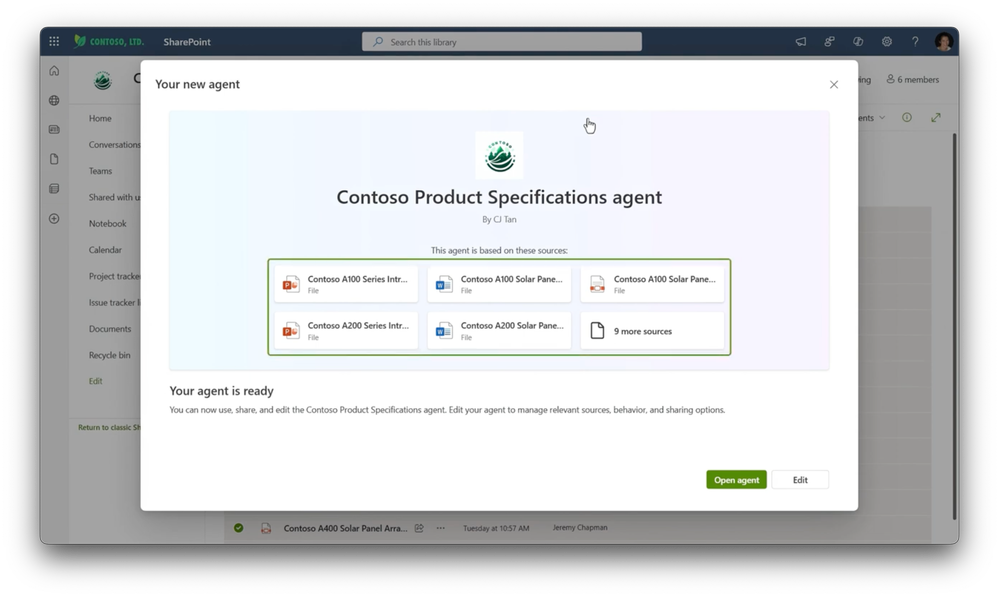Click the Edit button in dialog
This screenshot has width=999, height=597.
(x=800, y=480)
